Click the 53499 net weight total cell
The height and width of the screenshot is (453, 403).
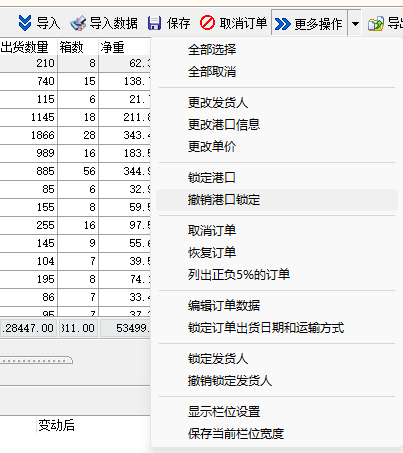(x=125, y=328)
